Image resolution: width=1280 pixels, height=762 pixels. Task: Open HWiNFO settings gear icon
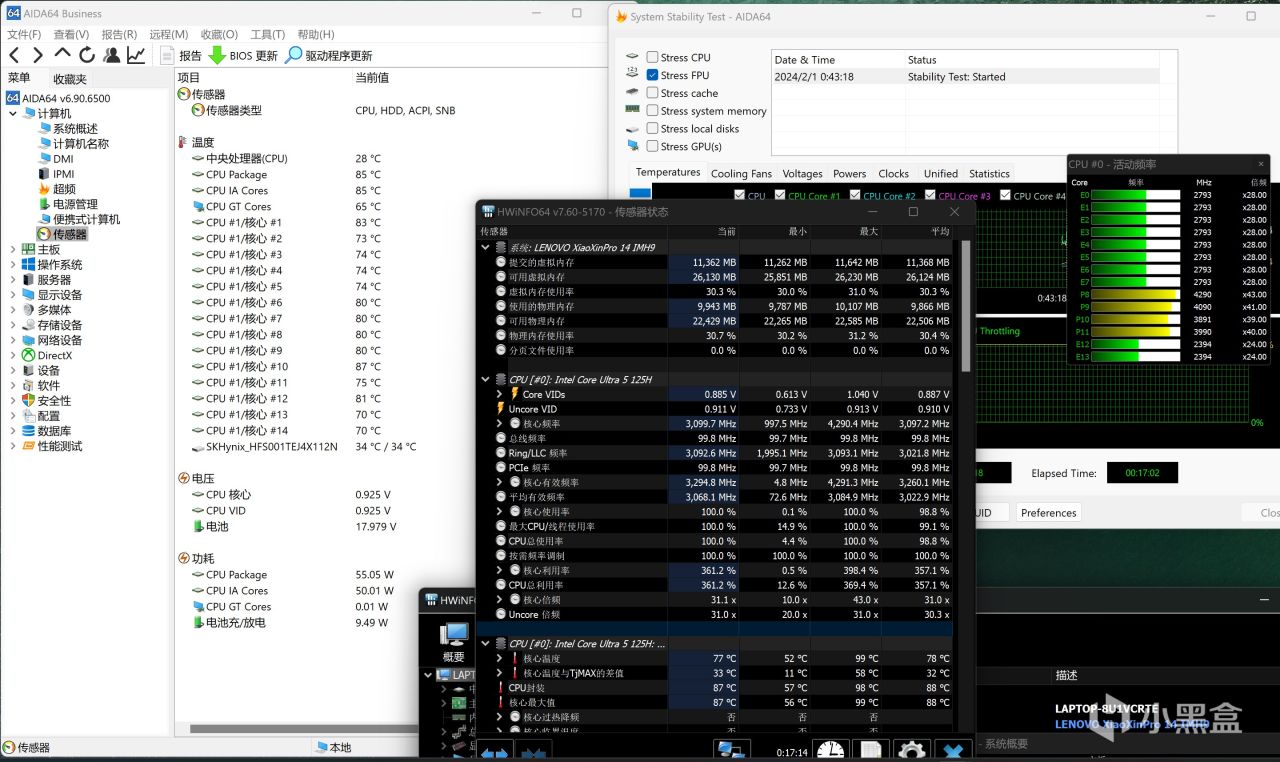tap(910, 750)
